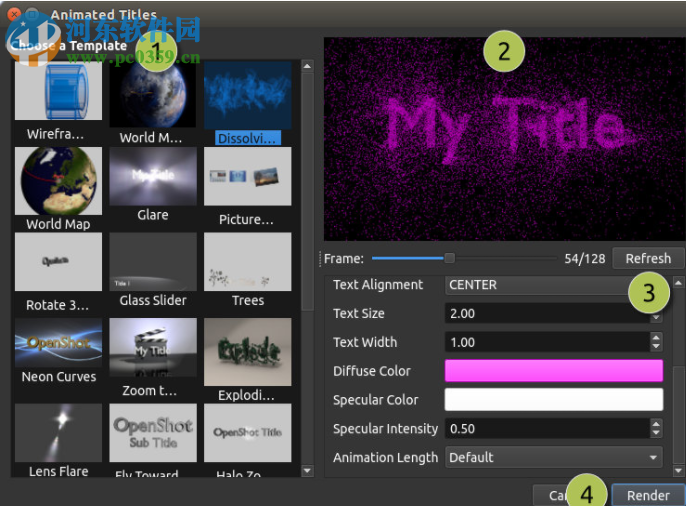This screenshot has height=506, width=686.
Task: Select the Glare template
Action: click(153, 176)
